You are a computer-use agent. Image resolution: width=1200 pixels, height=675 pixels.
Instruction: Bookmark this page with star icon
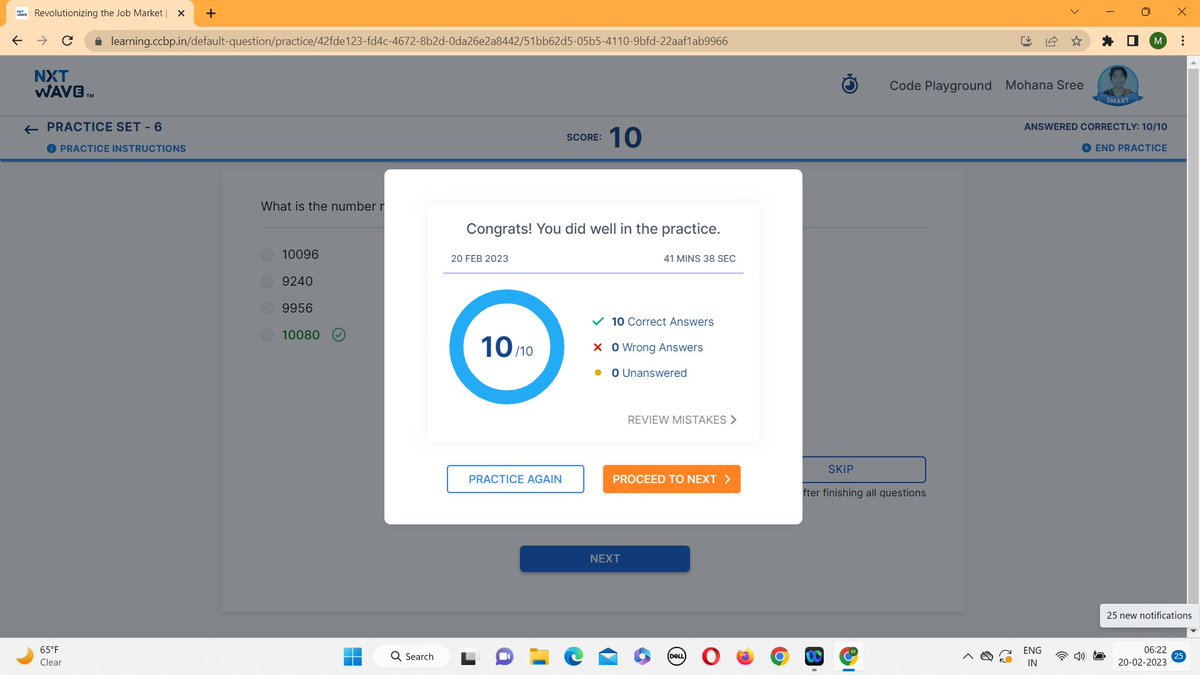point(1076,41)
